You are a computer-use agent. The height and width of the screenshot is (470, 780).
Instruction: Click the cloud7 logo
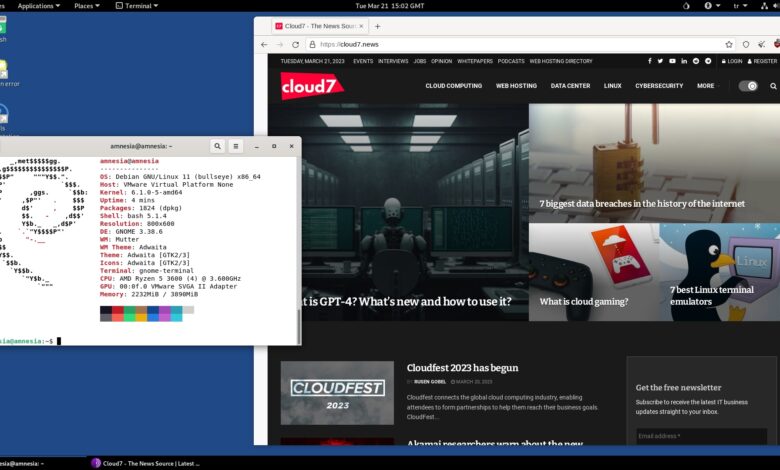tap(311, 86)
